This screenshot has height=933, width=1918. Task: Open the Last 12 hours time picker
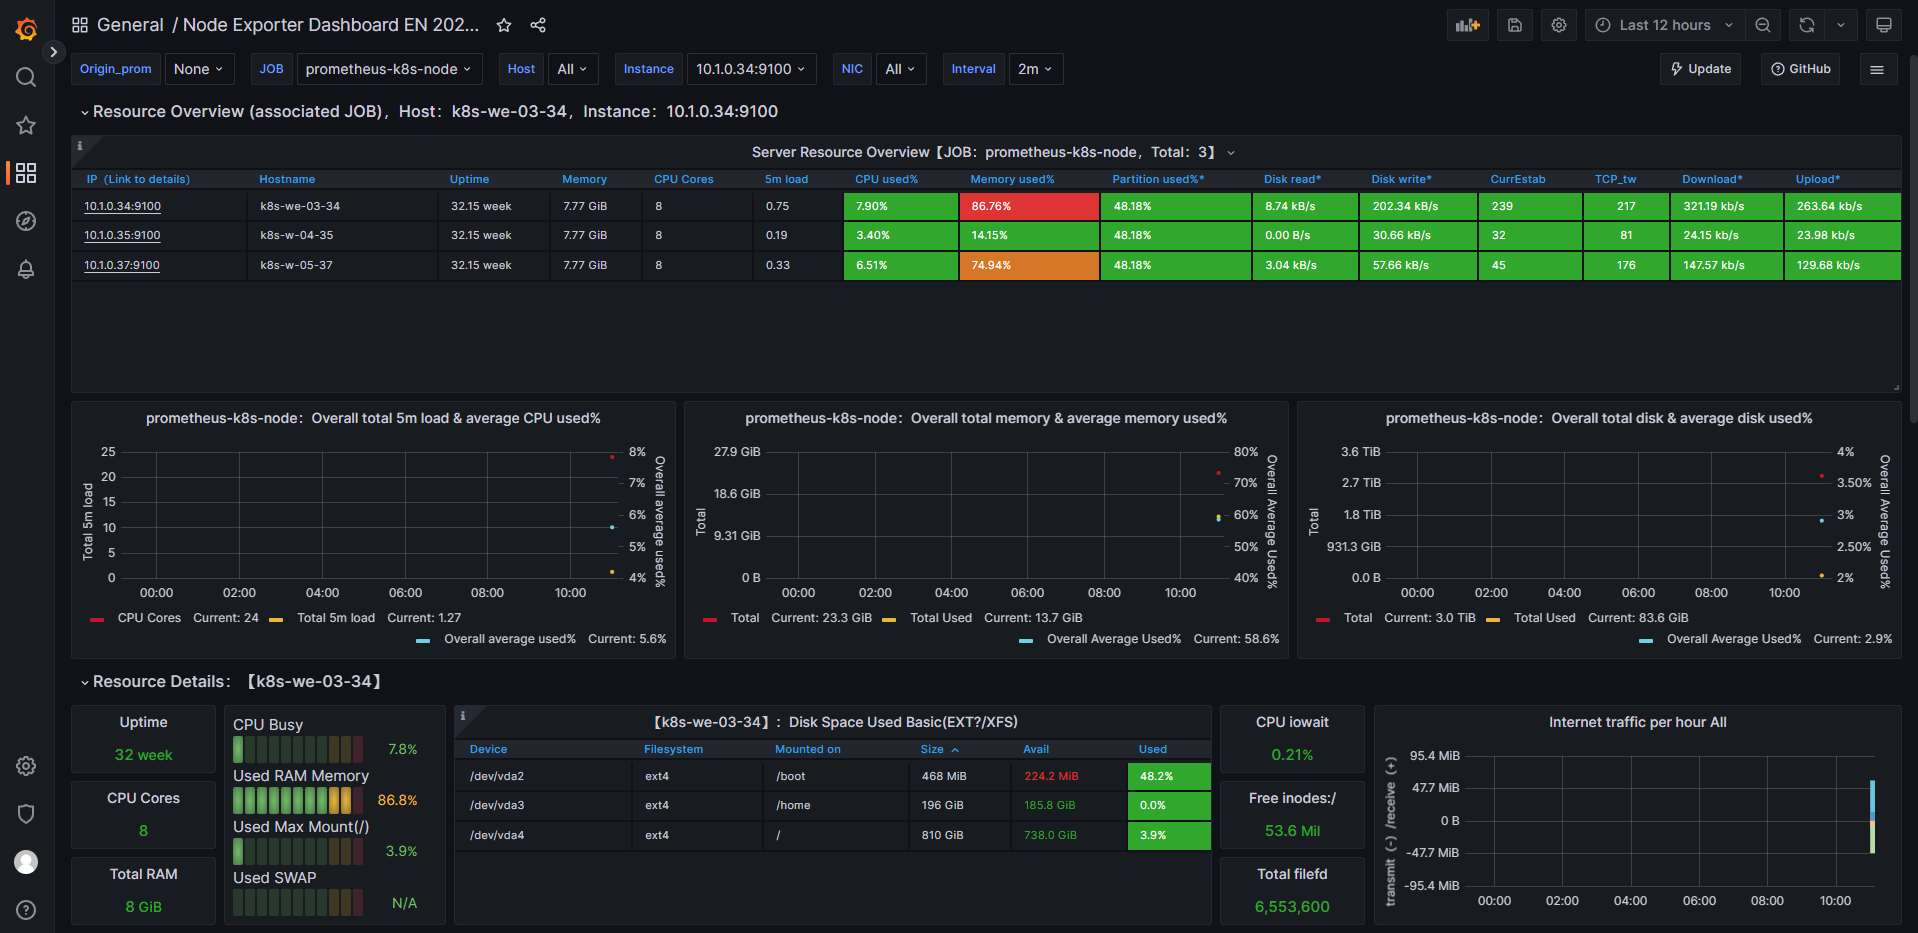(x=1665, y=25)
